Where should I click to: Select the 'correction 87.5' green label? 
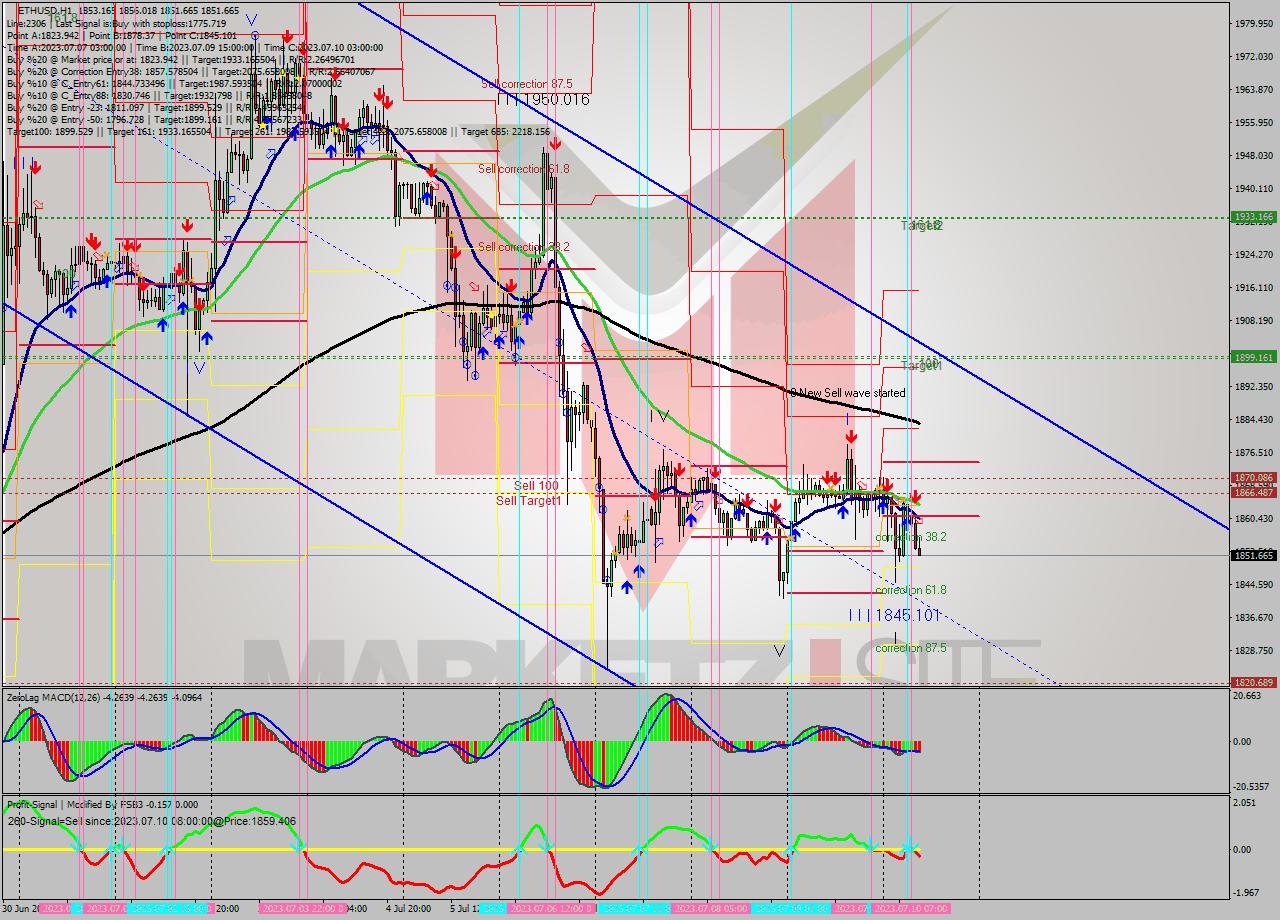tap(912, 648)
